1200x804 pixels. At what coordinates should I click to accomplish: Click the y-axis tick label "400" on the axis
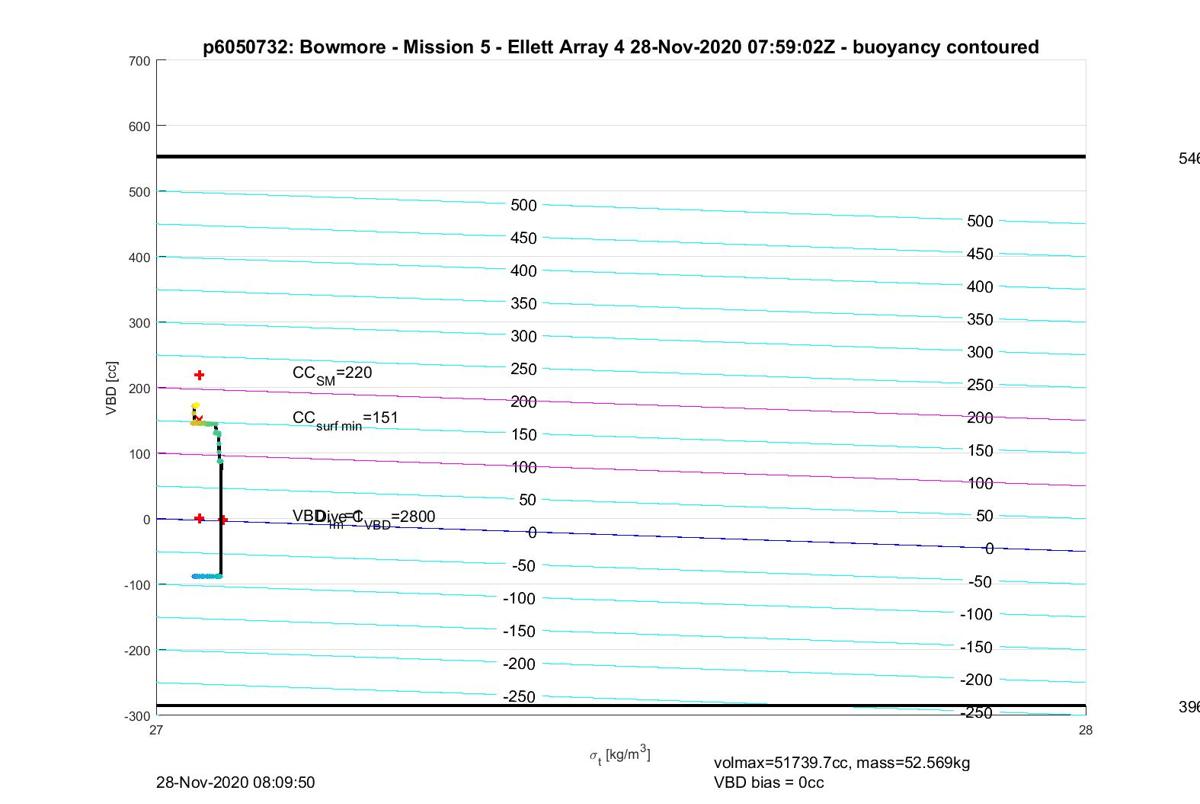139,257
